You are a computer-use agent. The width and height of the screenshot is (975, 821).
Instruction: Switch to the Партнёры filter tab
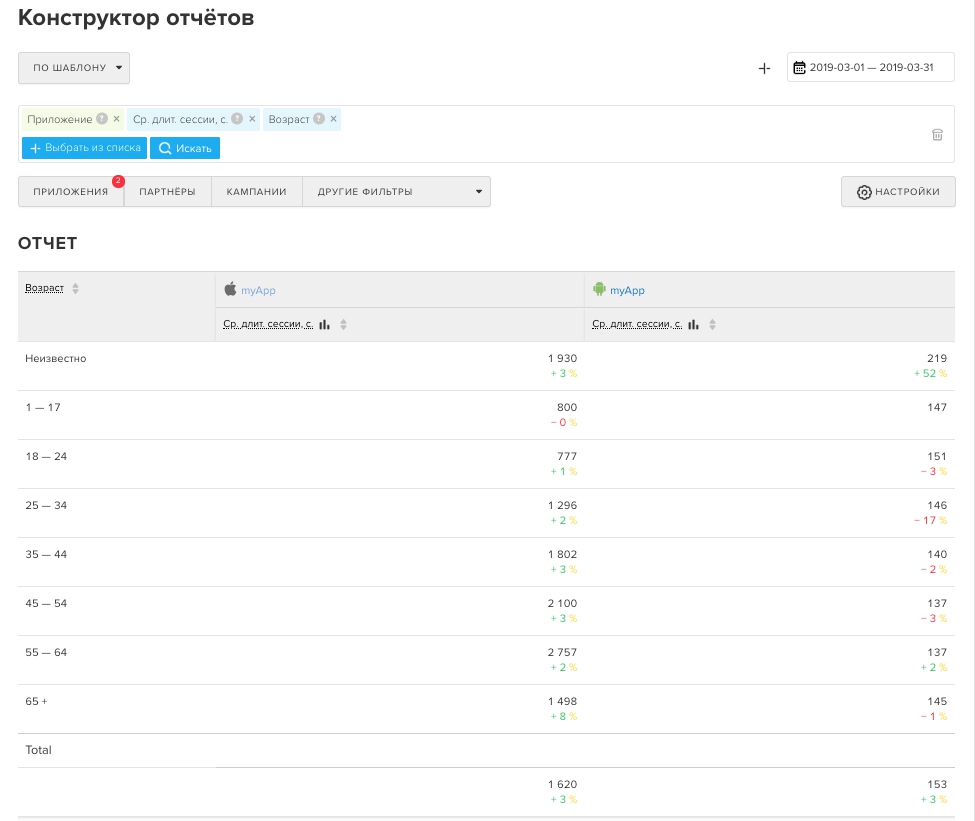(x=167, y=192)
